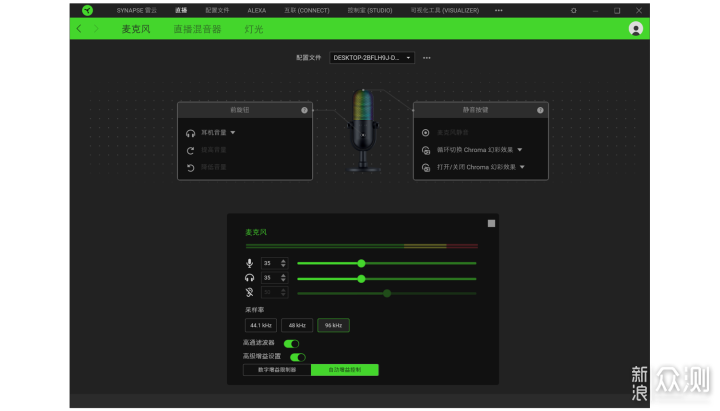720x411 pixels.
Task: Open the 可视化工具 (VISUALIZER) module
Action: (x=445, y=10)
